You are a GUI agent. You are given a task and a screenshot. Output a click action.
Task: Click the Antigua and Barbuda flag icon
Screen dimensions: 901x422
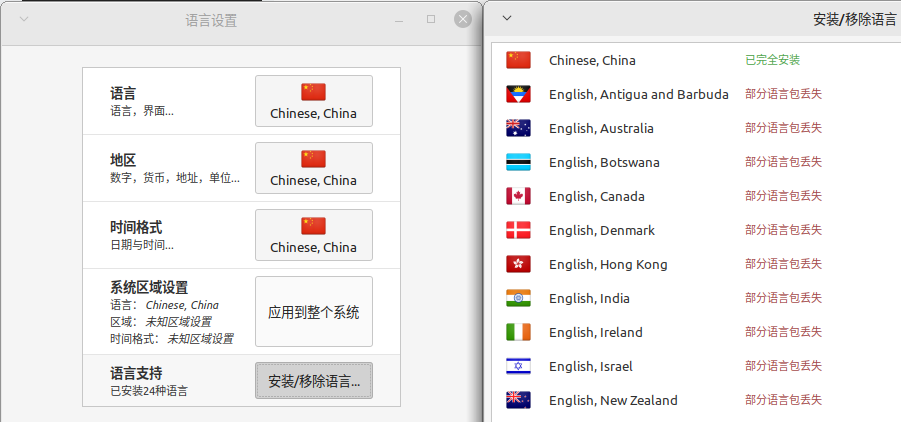pyautogui.click(x=518, y=94)
